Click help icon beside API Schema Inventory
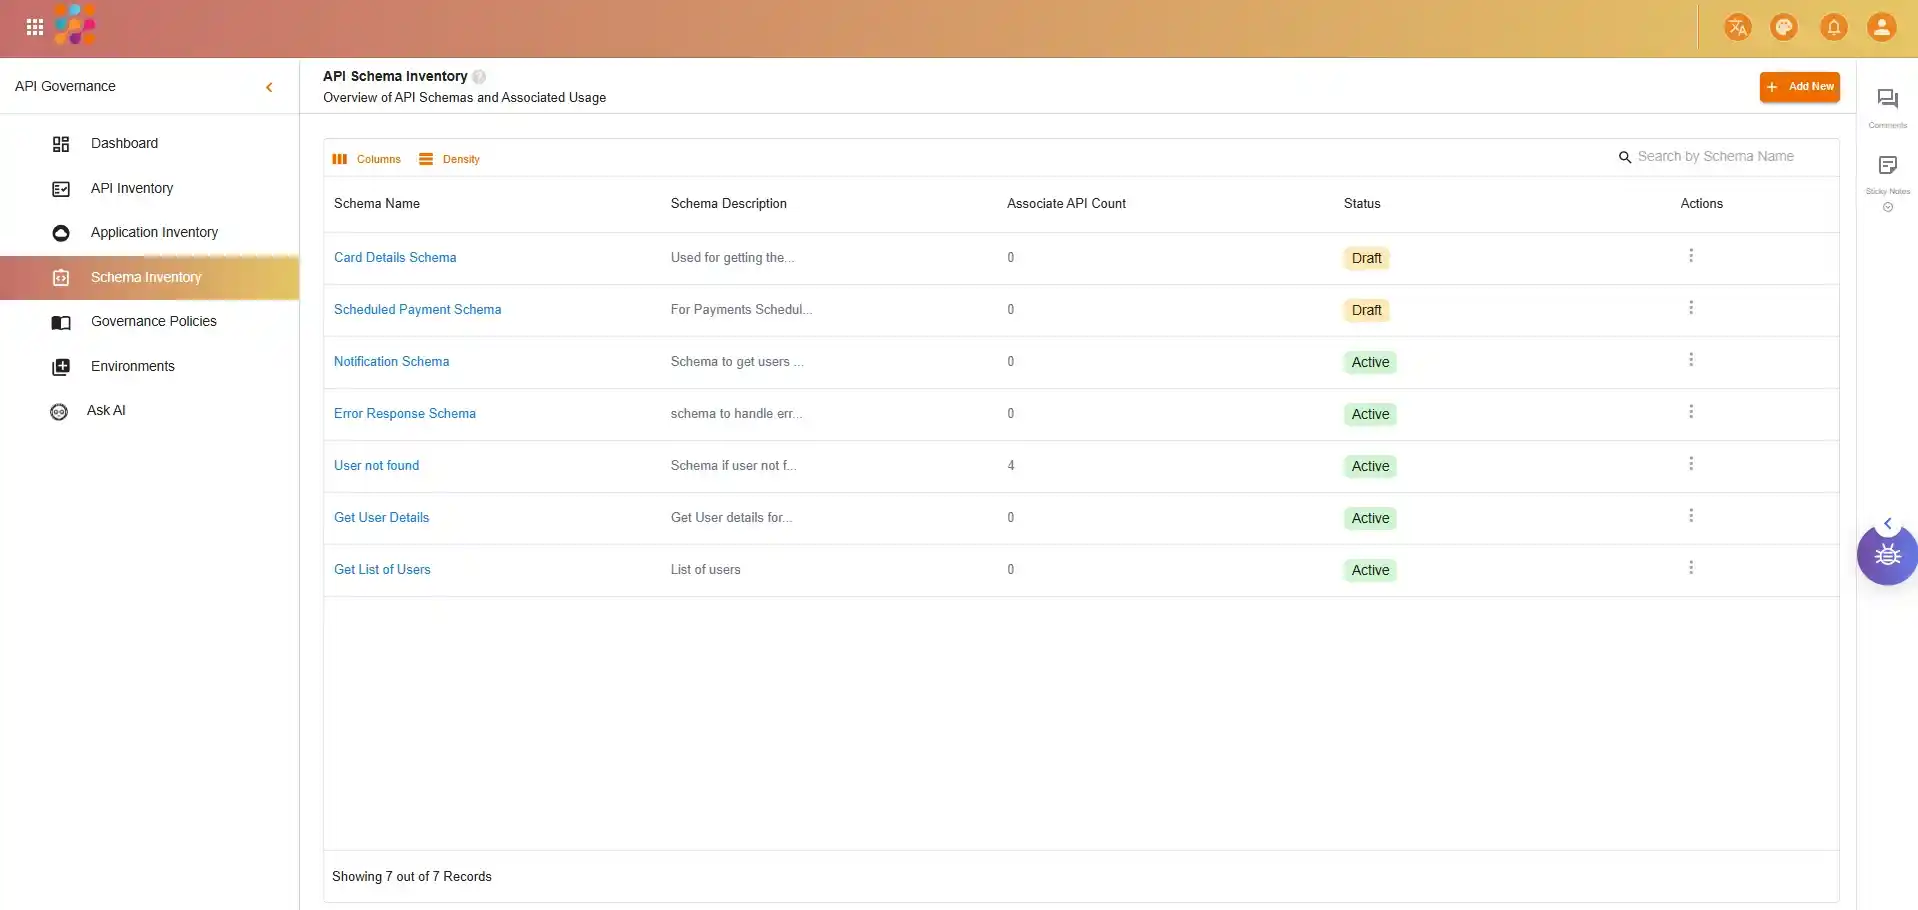The image size is (1918, 910). tap(479, 77)
